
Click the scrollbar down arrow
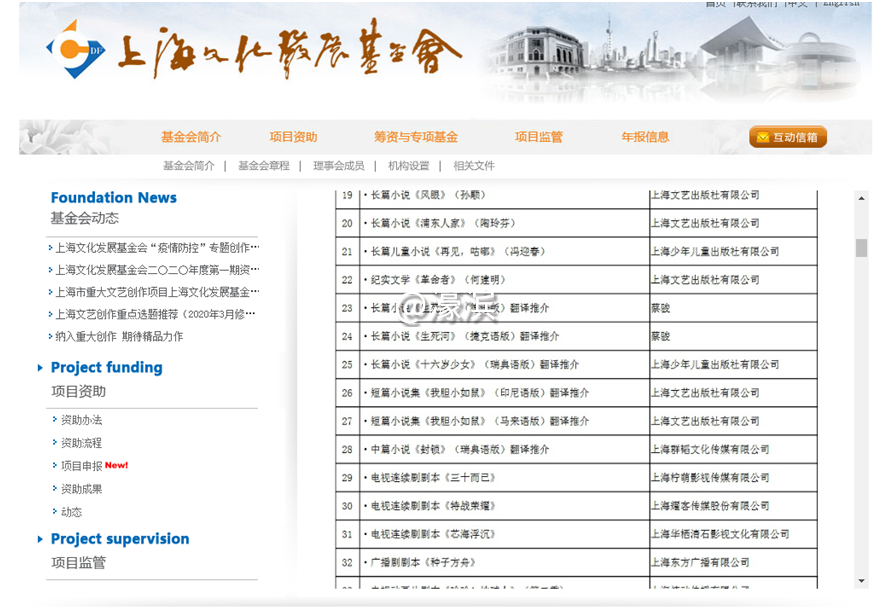click(861, 581)
